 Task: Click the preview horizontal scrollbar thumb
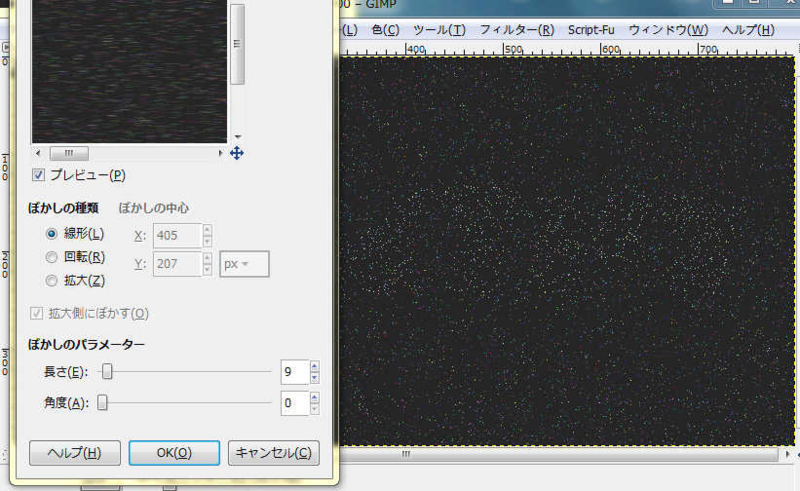coord(69,153)
